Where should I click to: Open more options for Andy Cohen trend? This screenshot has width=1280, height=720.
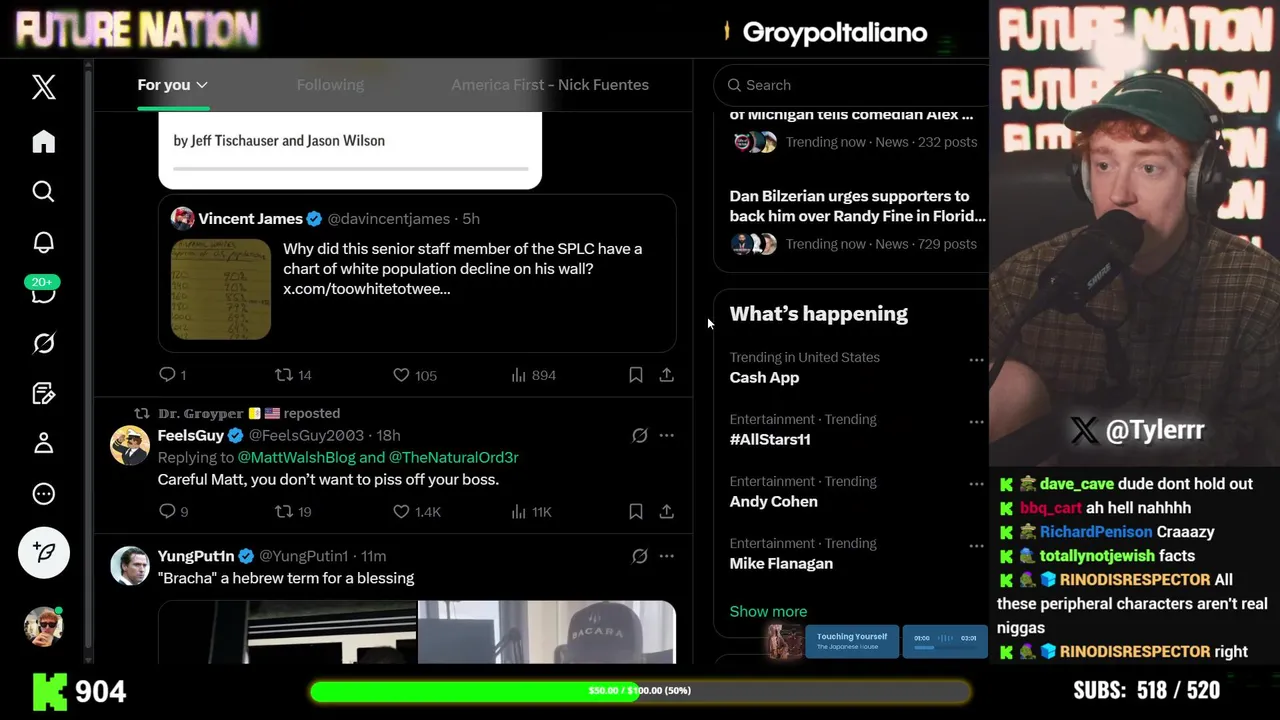click(x=976, y=484)
